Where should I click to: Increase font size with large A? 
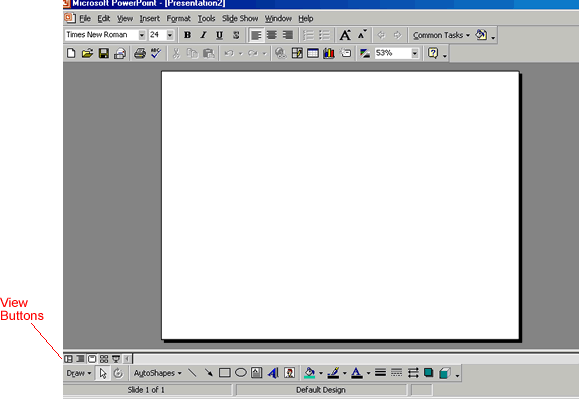click(345, 35)
